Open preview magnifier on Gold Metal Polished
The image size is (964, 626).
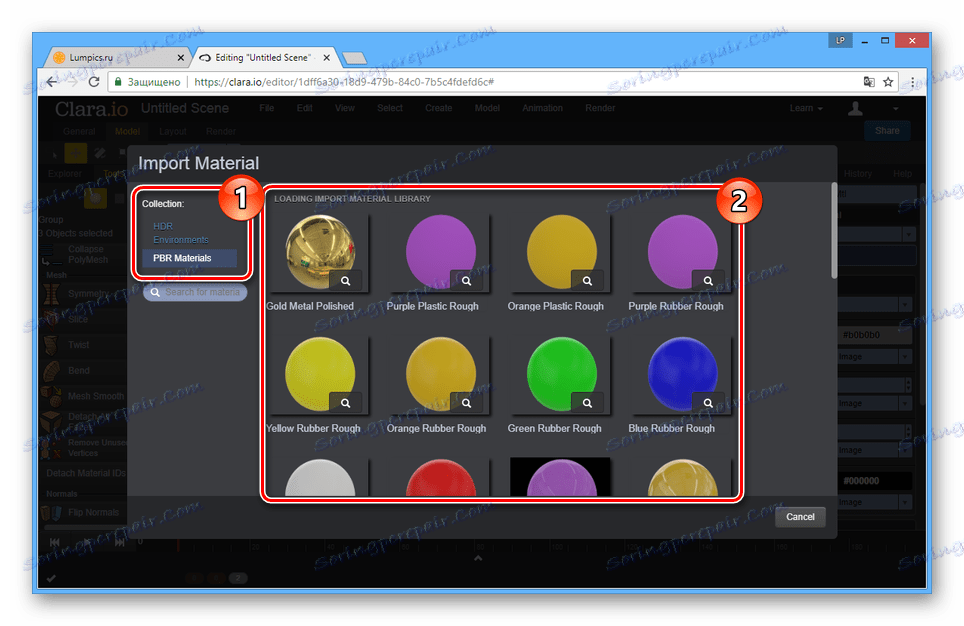tap(346, 280)
